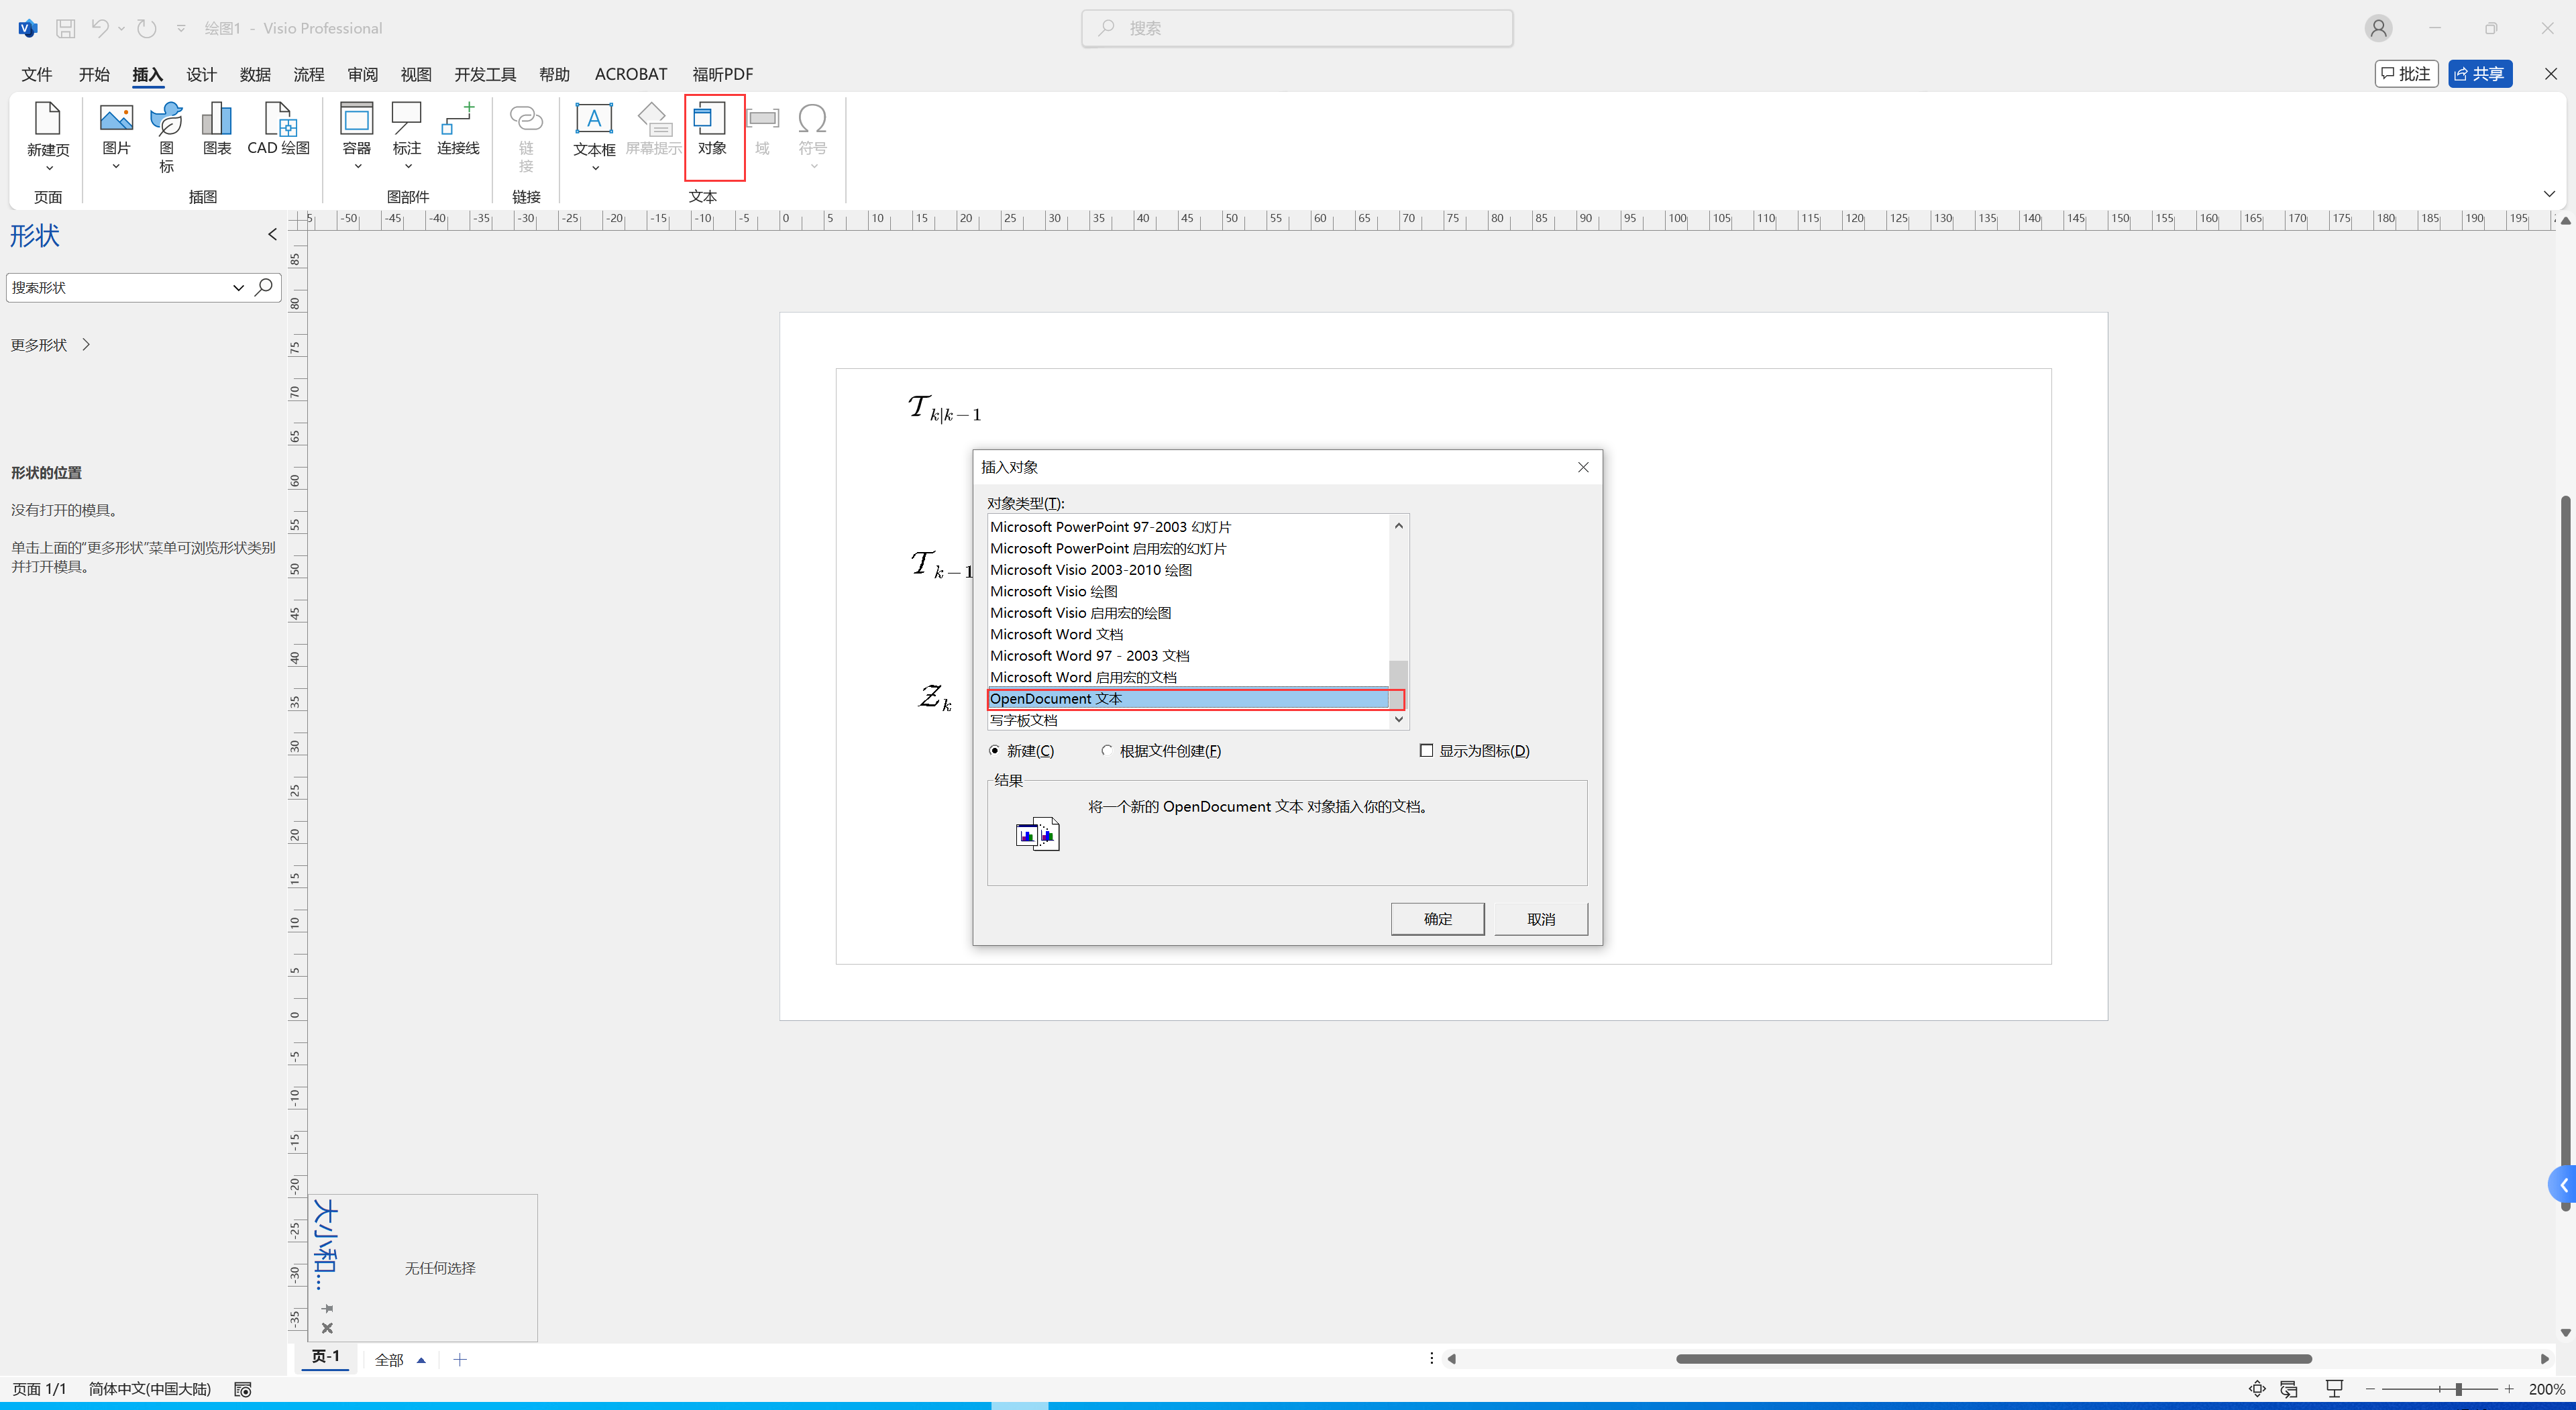Click the 确定 button in dialog
The width and height of the screenshot is (2576, 1410).
[1437, 918]
